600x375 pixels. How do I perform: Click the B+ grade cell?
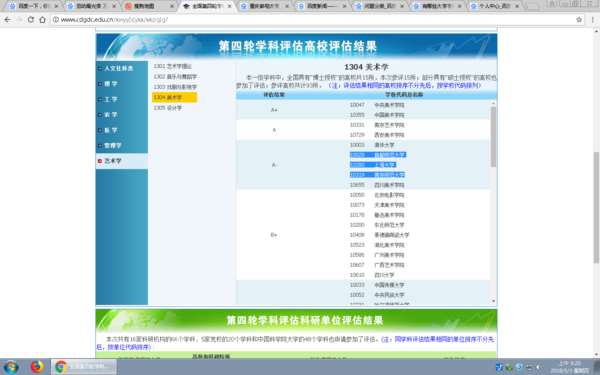point(274,235)
